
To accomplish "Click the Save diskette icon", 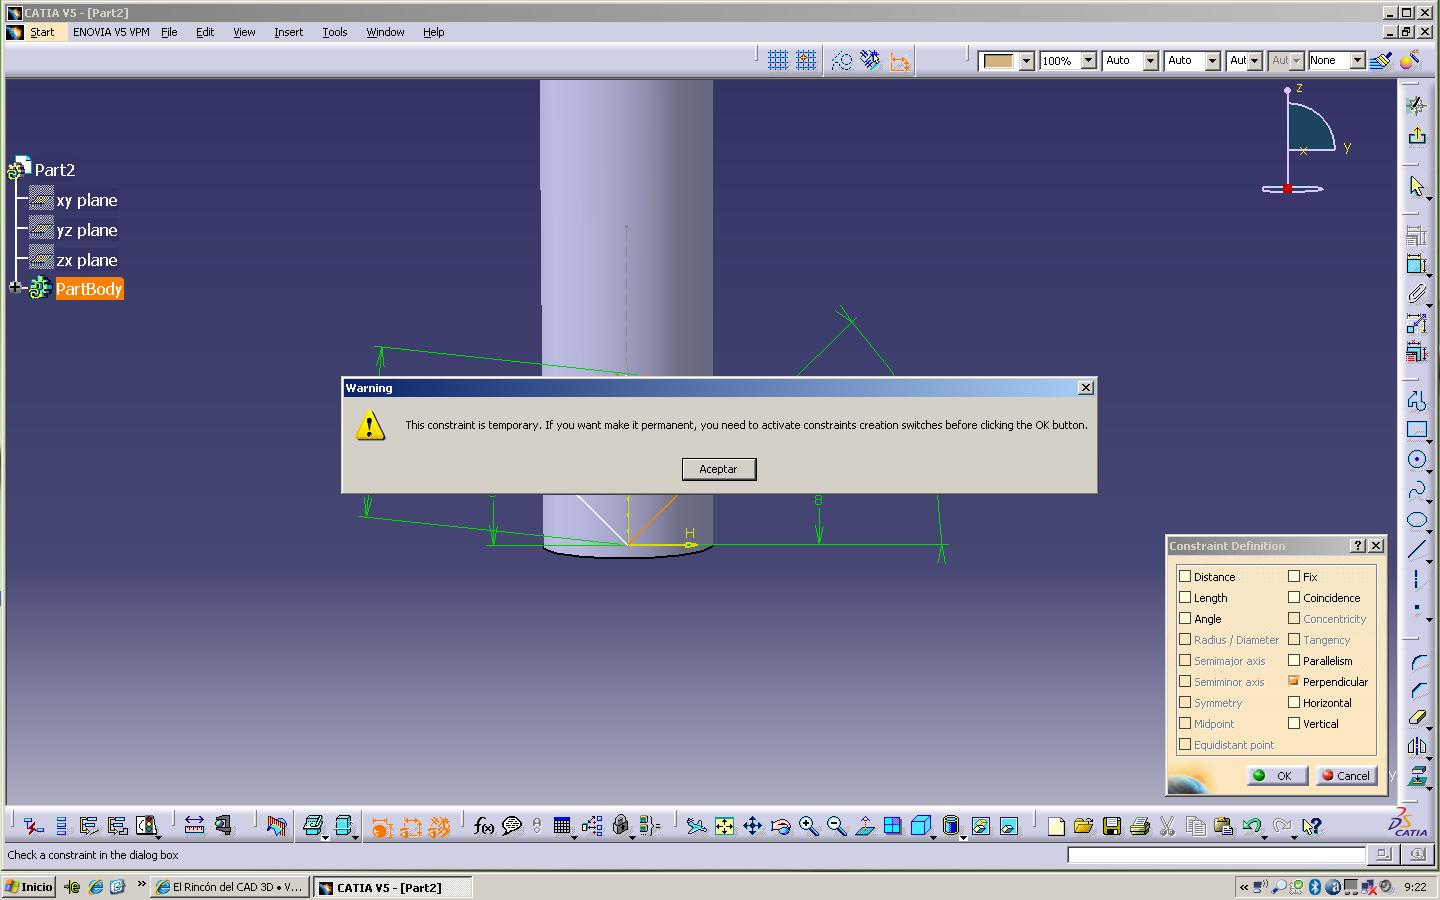I will (1111, 826).
